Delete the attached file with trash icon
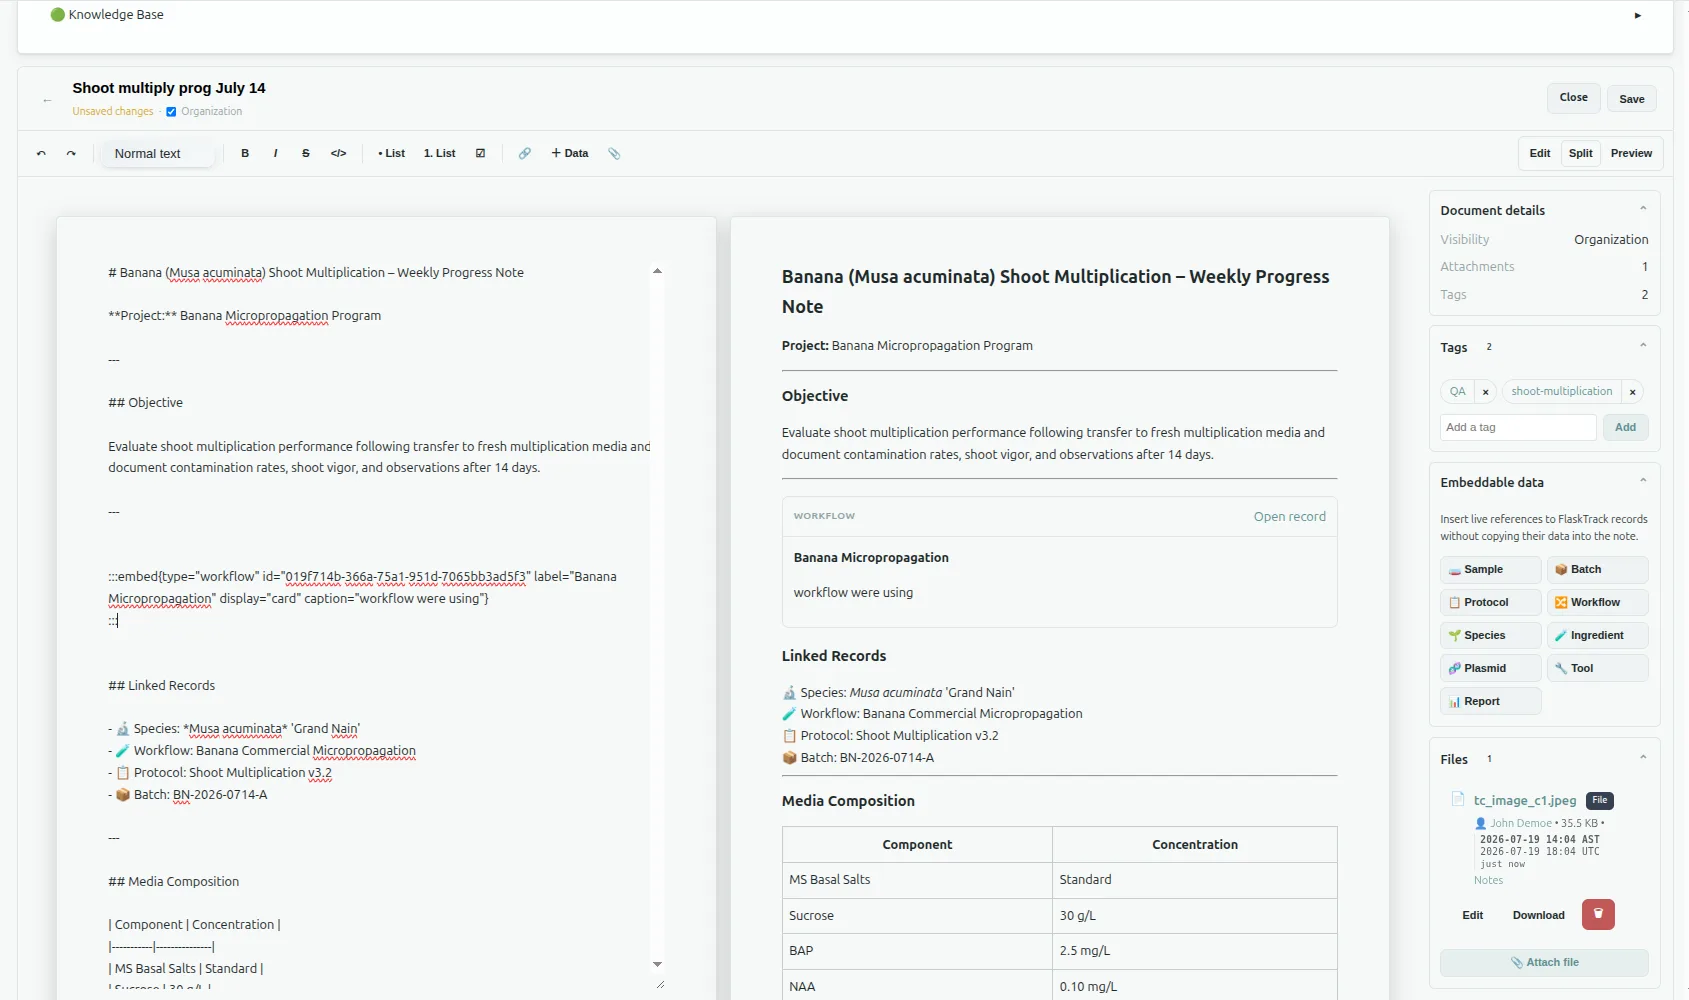1689x1000 pixels. tap(1598, 914)
